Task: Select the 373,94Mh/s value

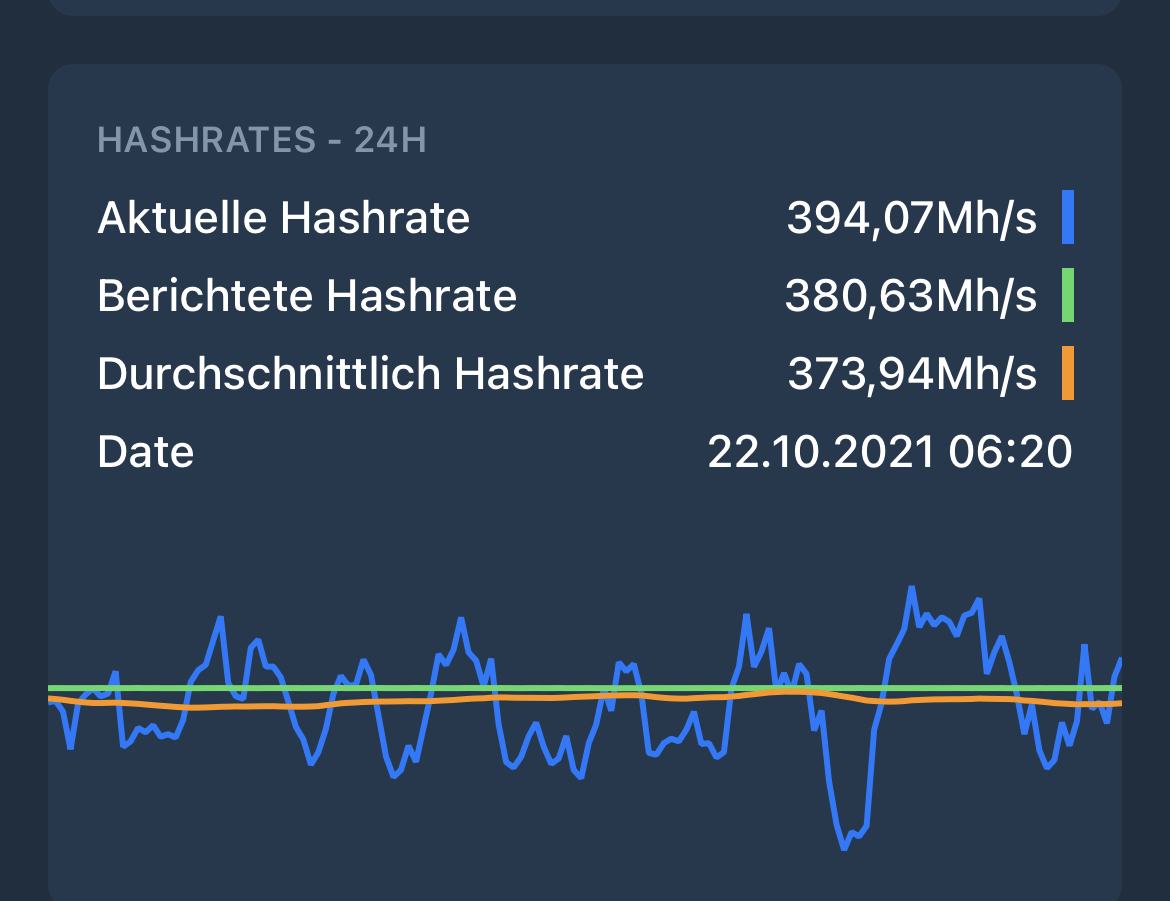Action: tap(913, 373)
